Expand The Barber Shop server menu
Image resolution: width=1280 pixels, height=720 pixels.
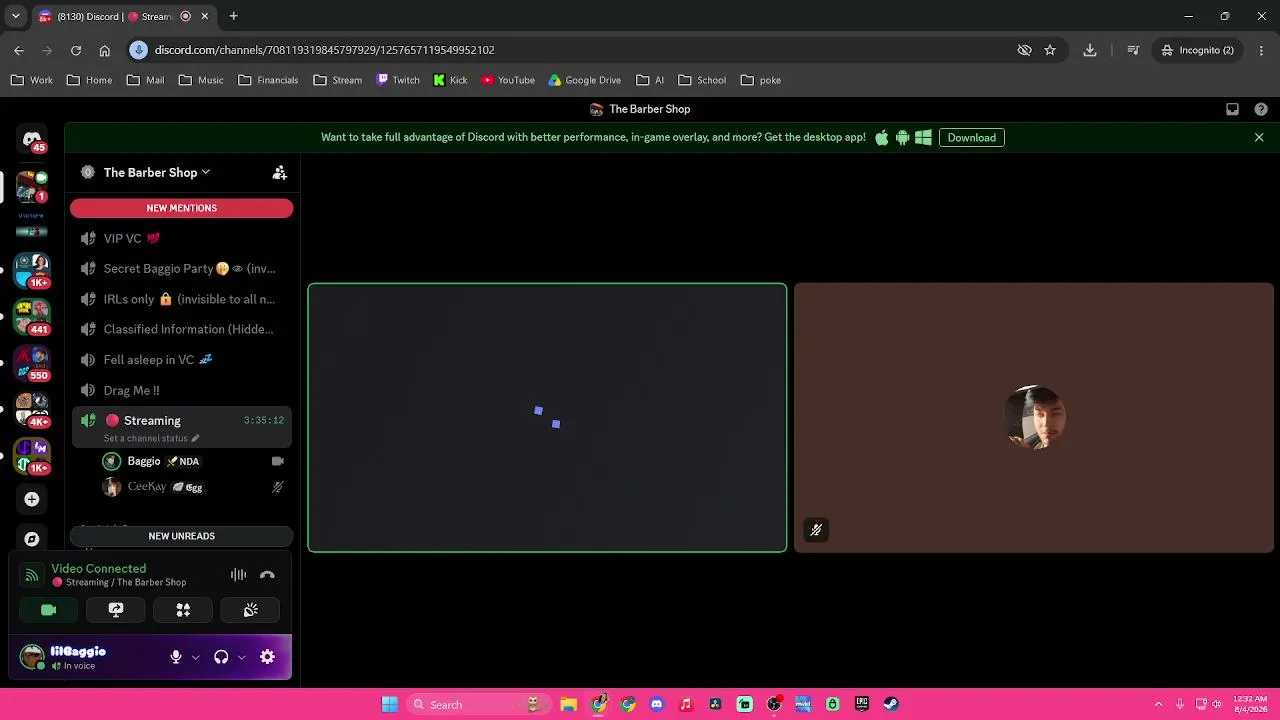pos(157,173)
